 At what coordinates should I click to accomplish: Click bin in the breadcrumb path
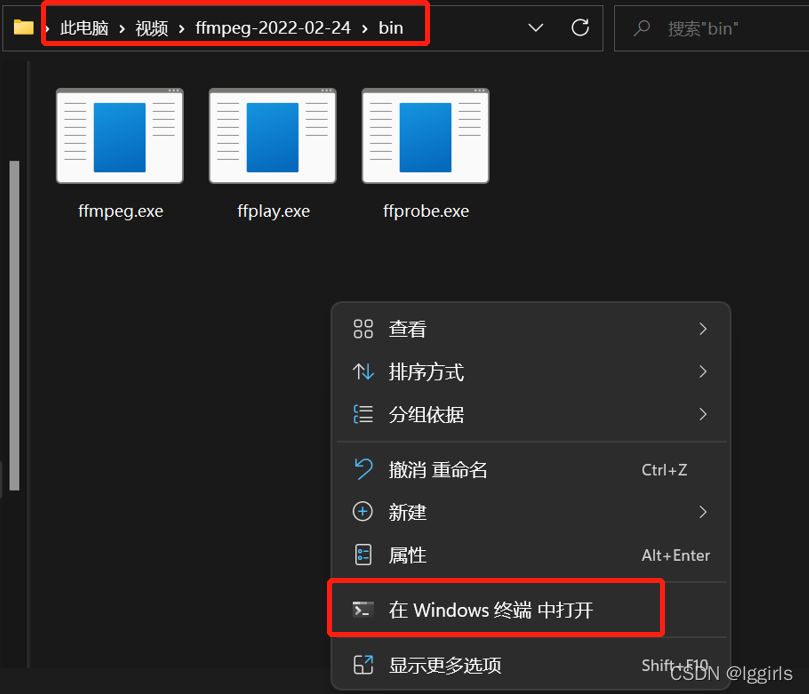391,28
